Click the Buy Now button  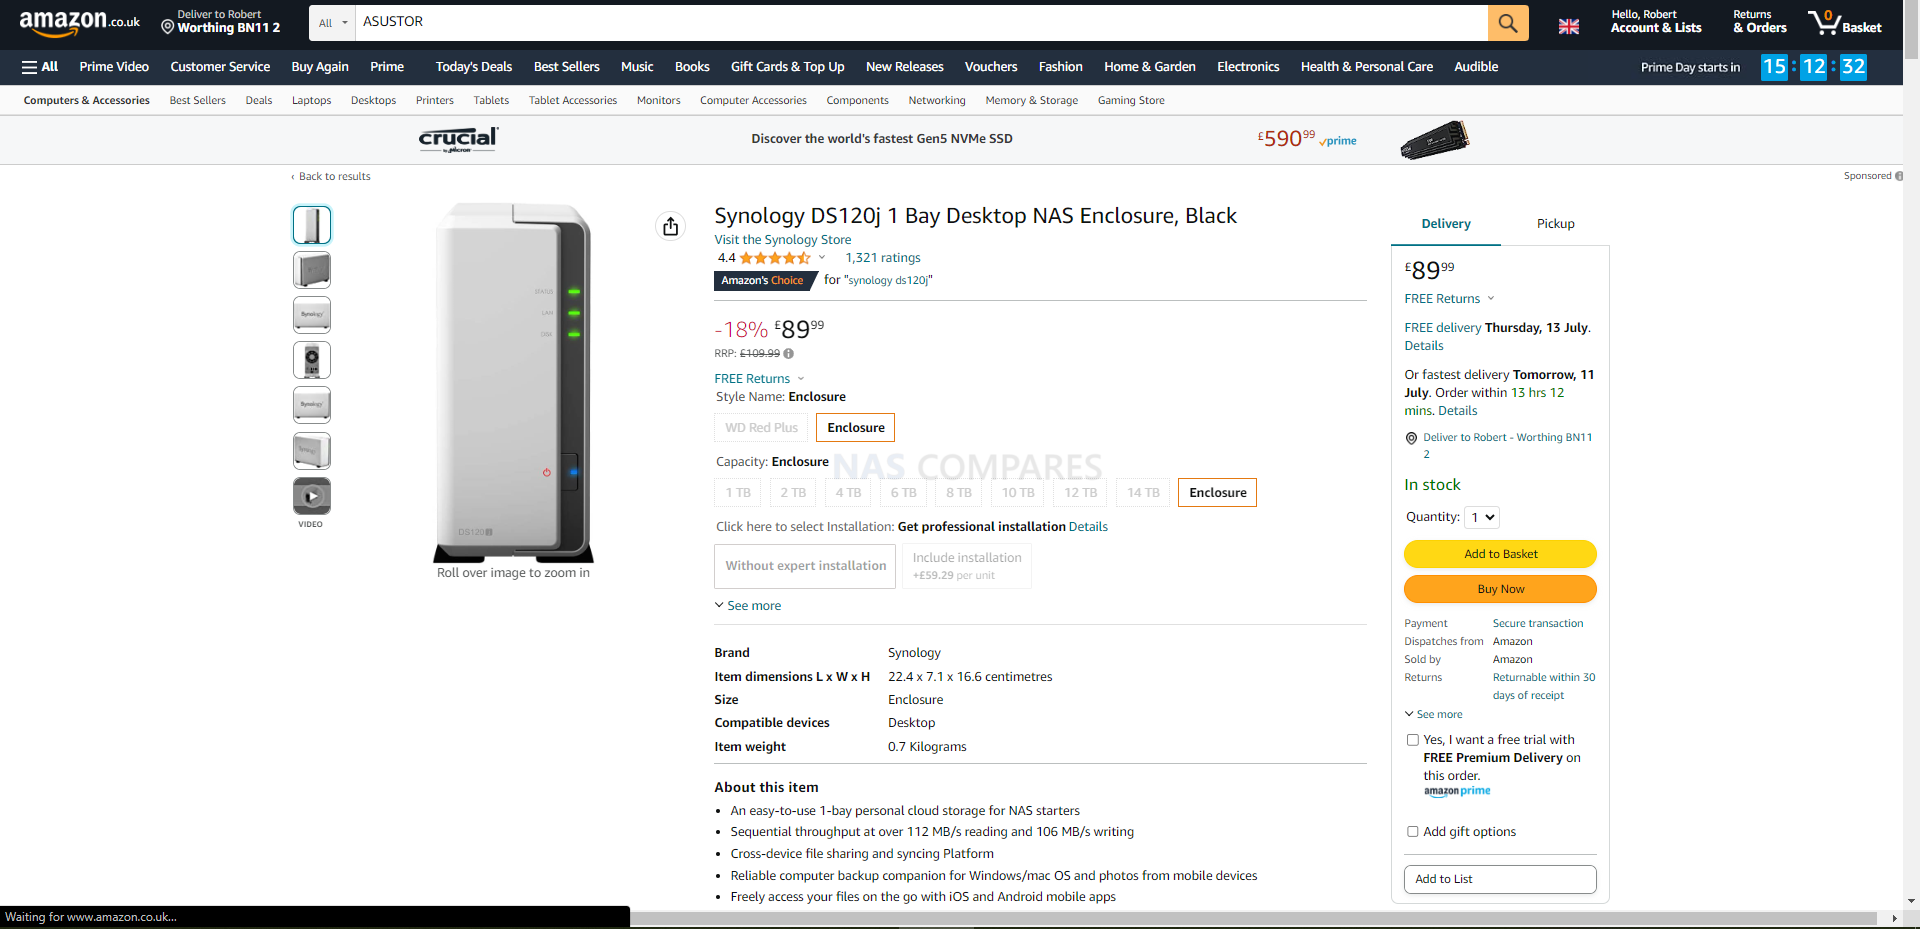pos(1500,589)
